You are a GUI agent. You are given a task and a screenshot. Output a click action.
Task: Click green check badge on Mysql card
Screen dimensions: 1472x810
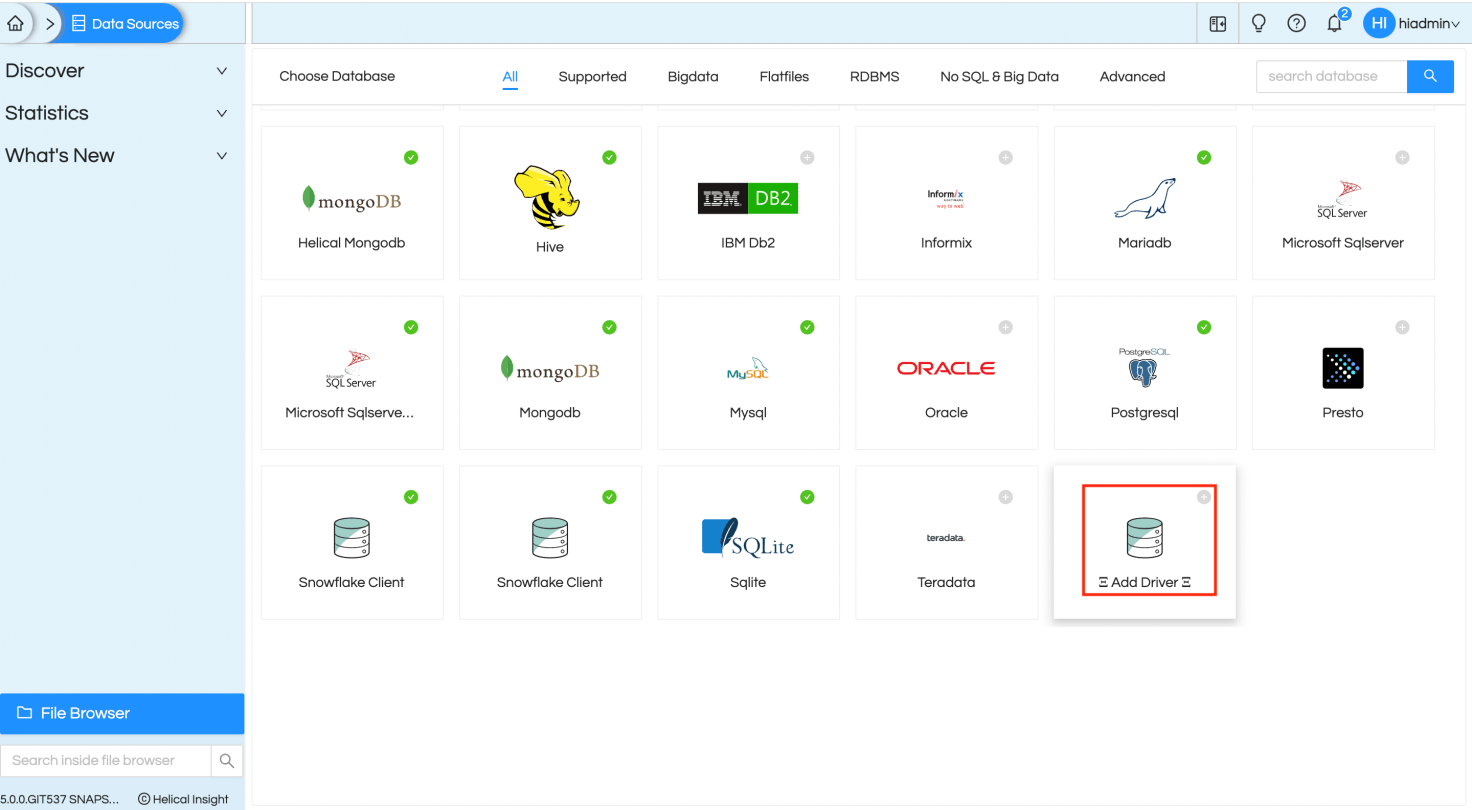pos(807,327)
